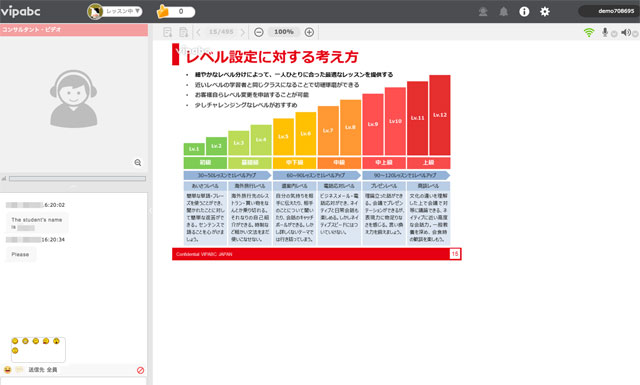Open the 送信先: 全員 recipient selector
This screenshot has width=640, height=385.
click(43, 370)
